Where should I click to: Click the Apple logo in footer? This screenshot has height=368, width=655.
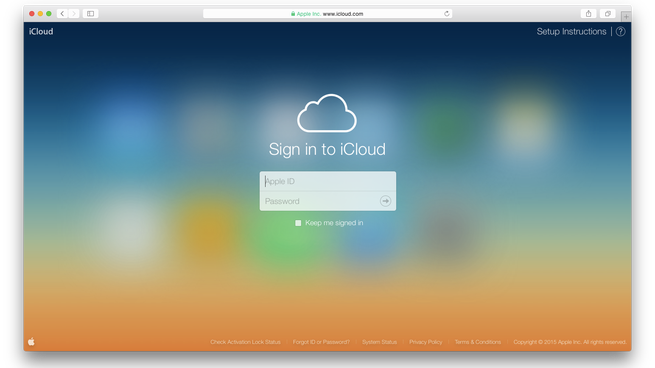tap(31, 342)
